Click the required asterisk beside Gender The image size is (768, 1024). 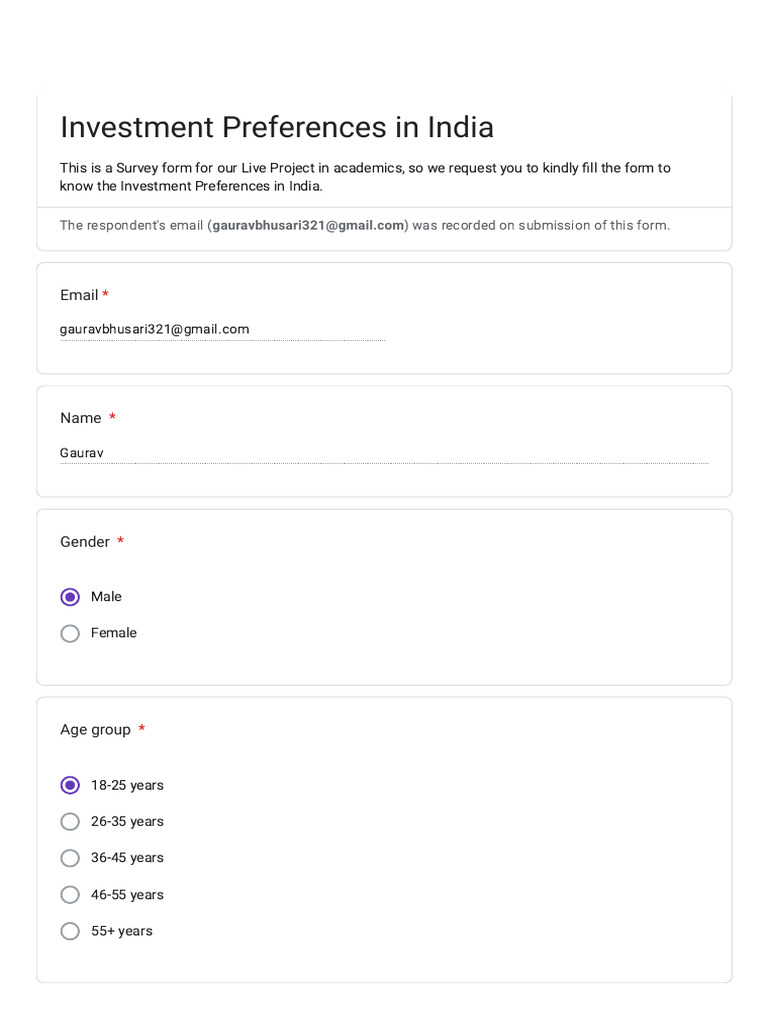tap(120, 542)
